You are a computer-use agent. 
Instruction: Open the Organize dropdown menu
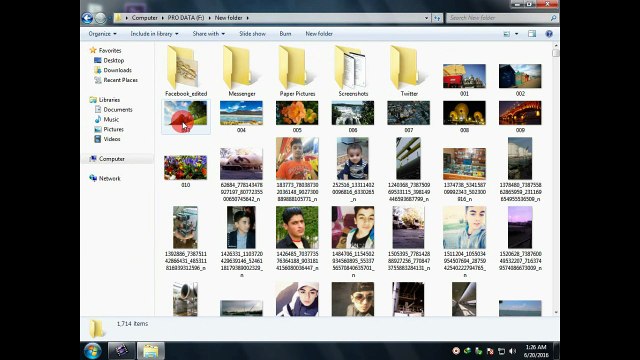pyautogui.click(x=102, y=34)
